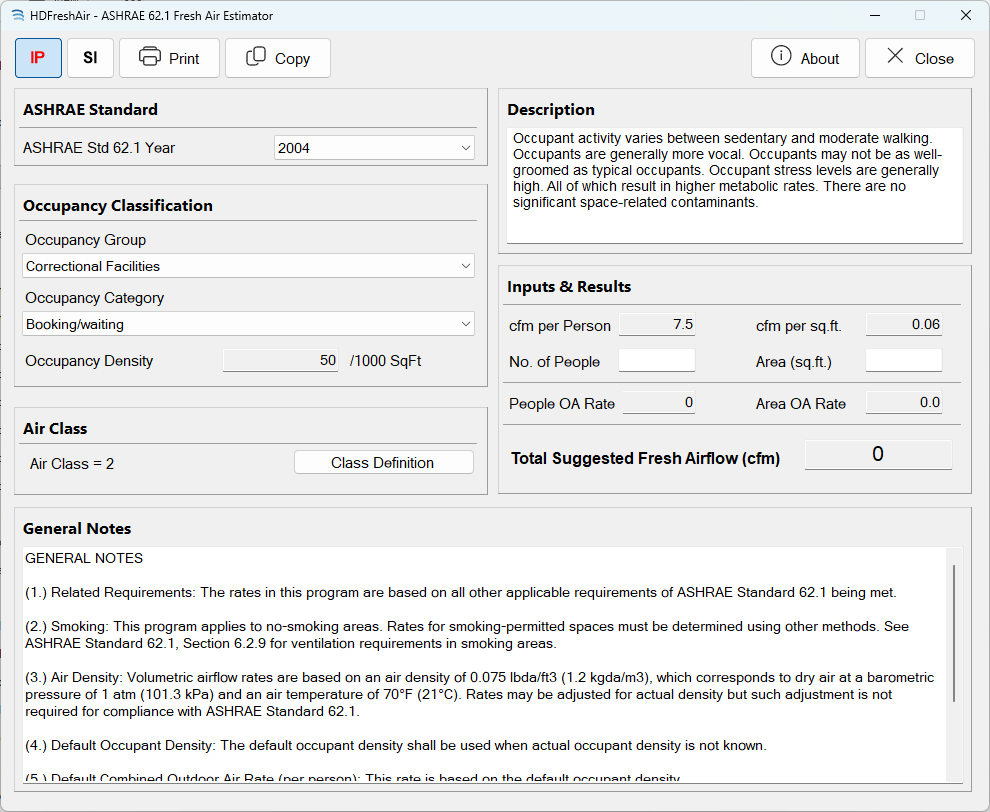Screen dimensions: 990x812
Task: Click the "(1.) Related Requirements" note
Action: (x=461, y=592)
